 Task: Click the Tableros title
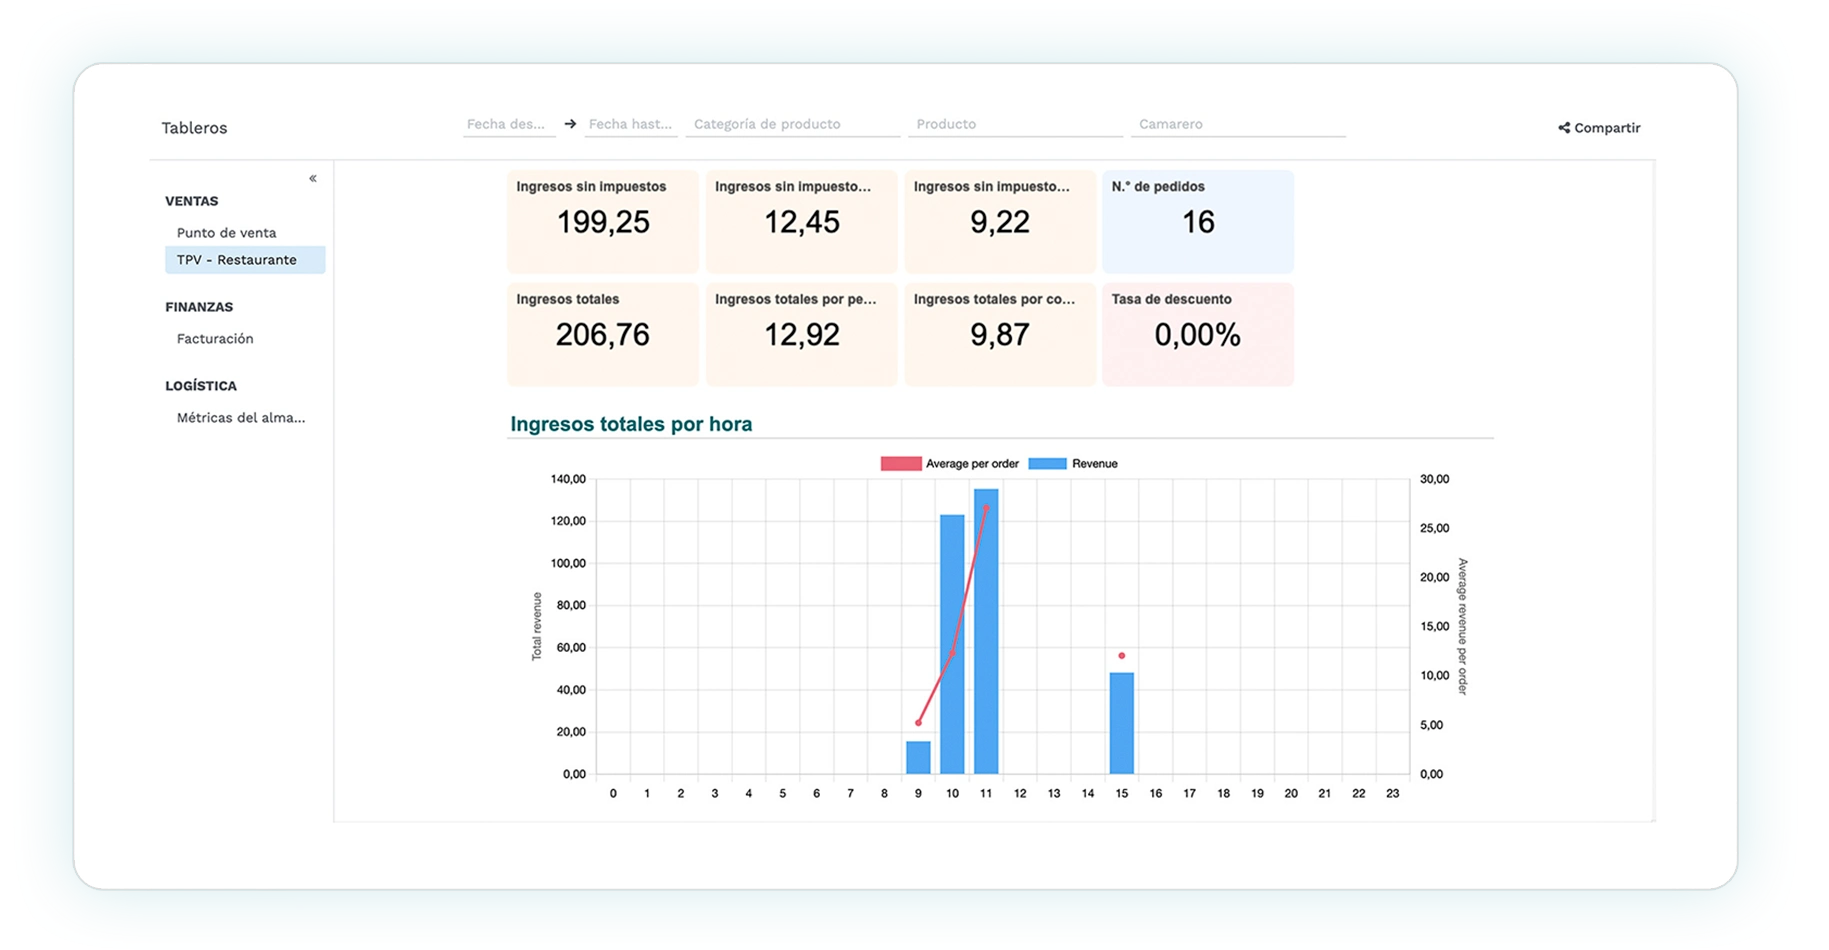click(x=194, y=128)
